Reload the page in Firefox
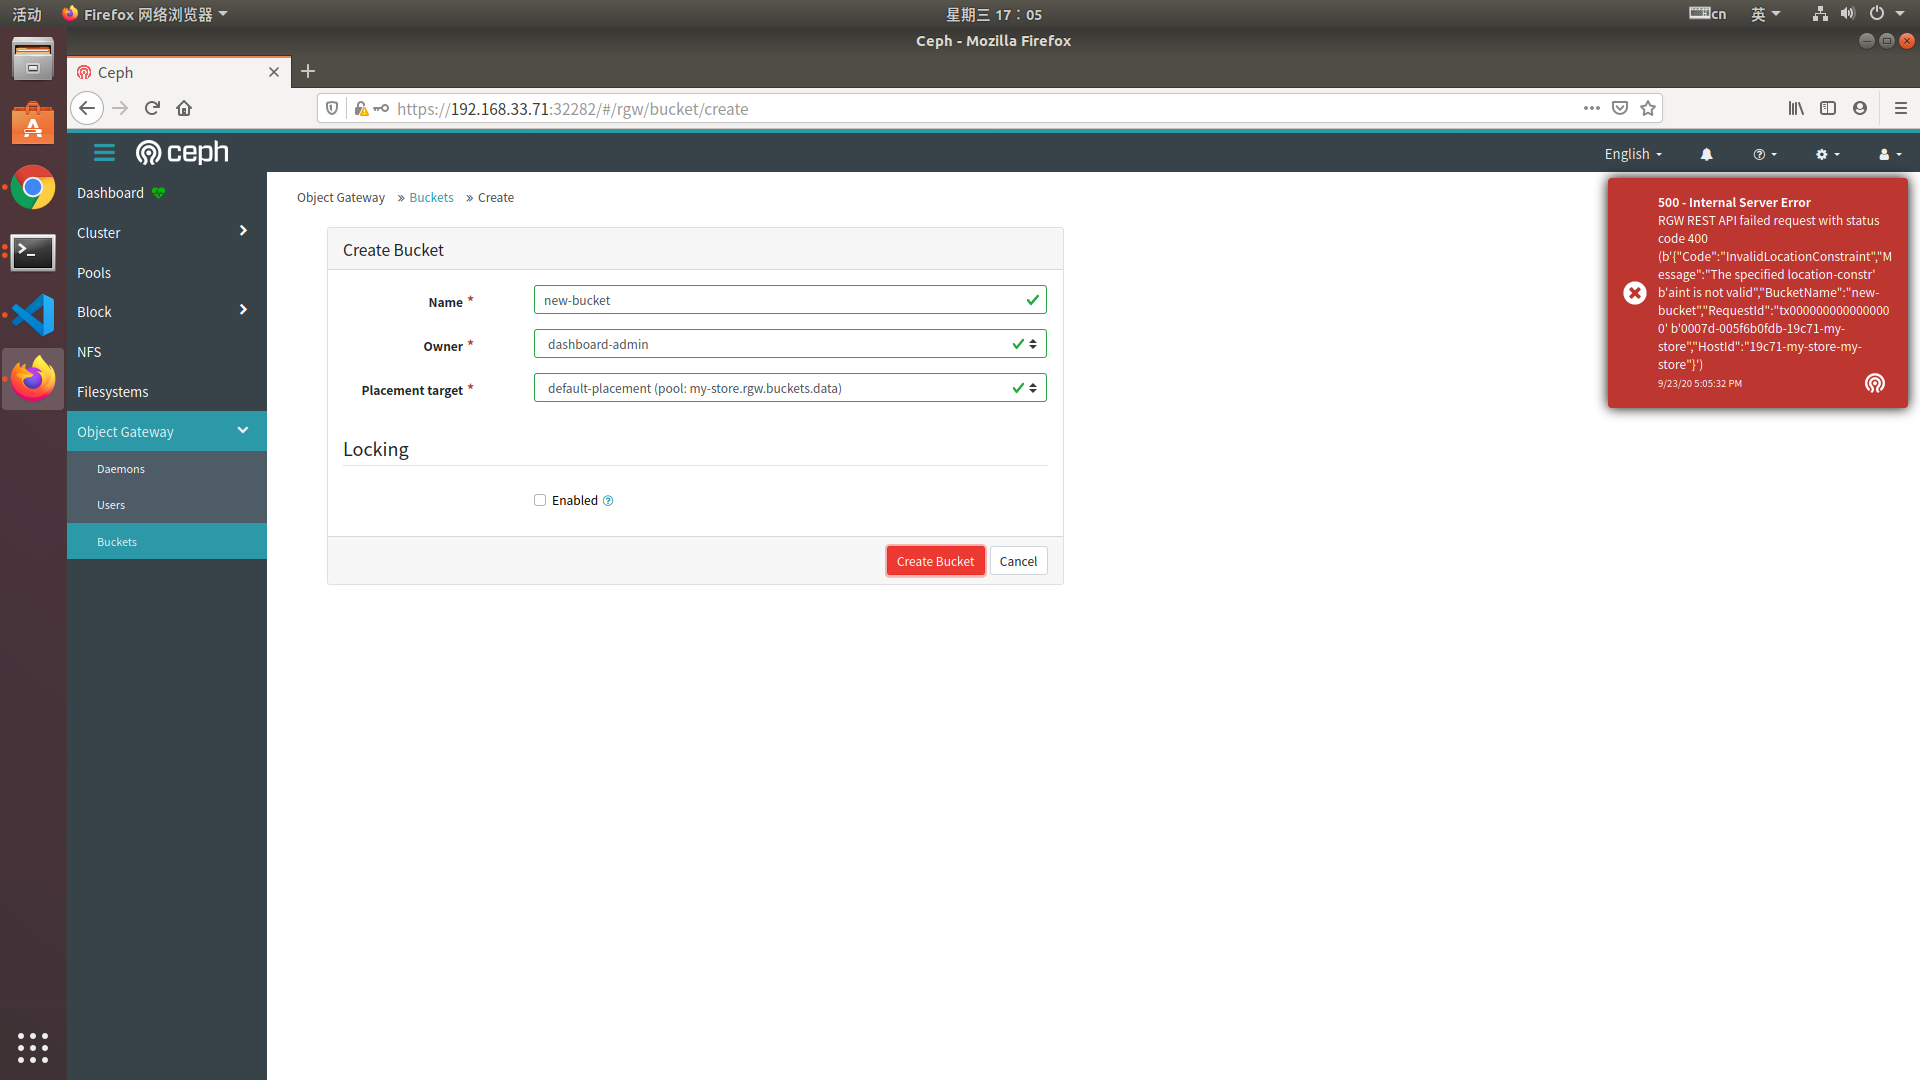Screen dimensions: 1920x1080 tap(152, 108)
